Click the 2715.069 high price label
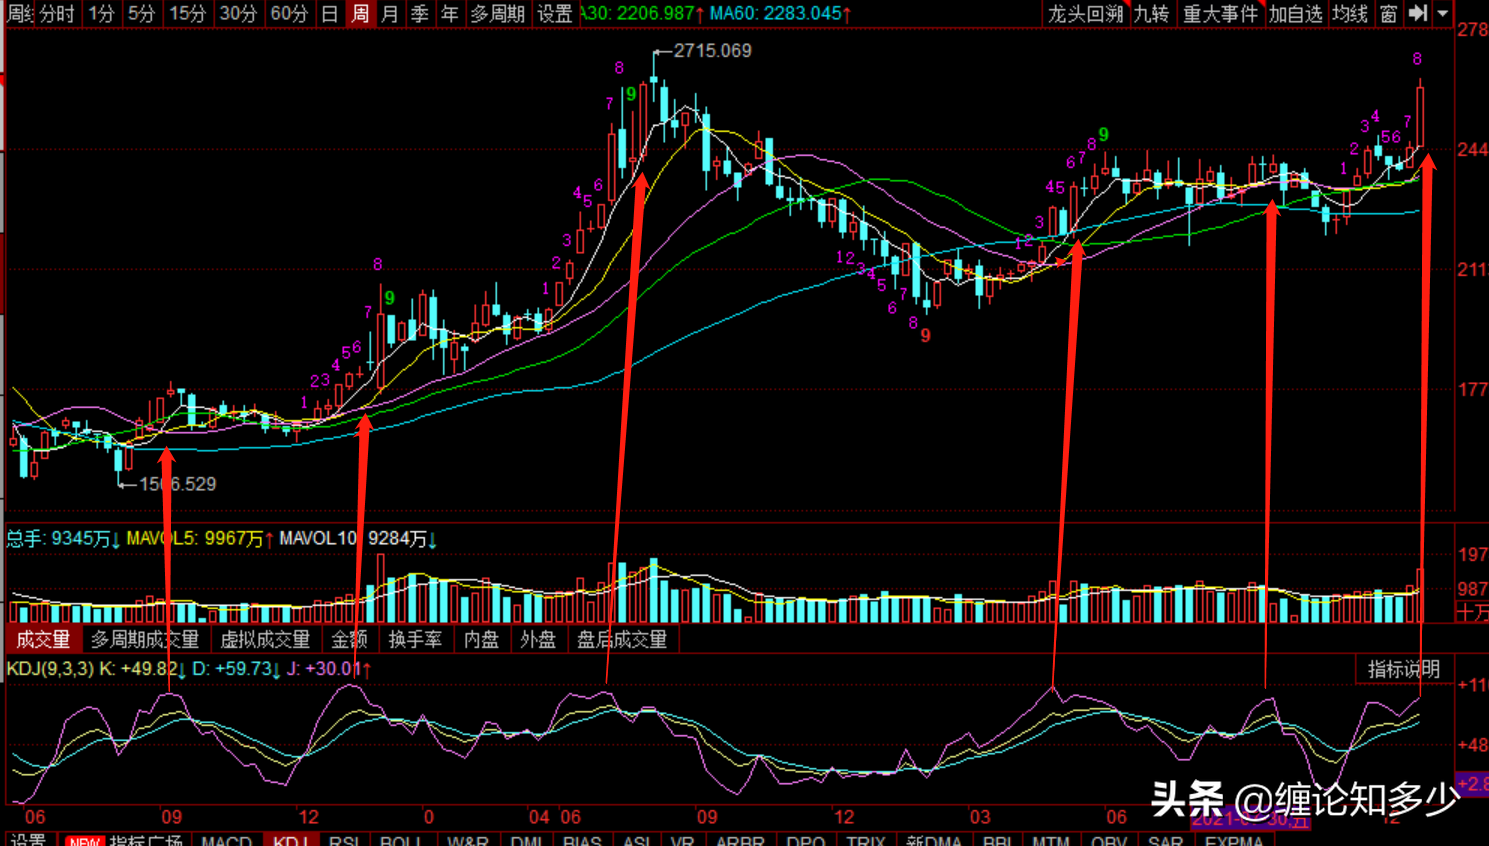Viewport: 1489px width, 846px height. 712,50
